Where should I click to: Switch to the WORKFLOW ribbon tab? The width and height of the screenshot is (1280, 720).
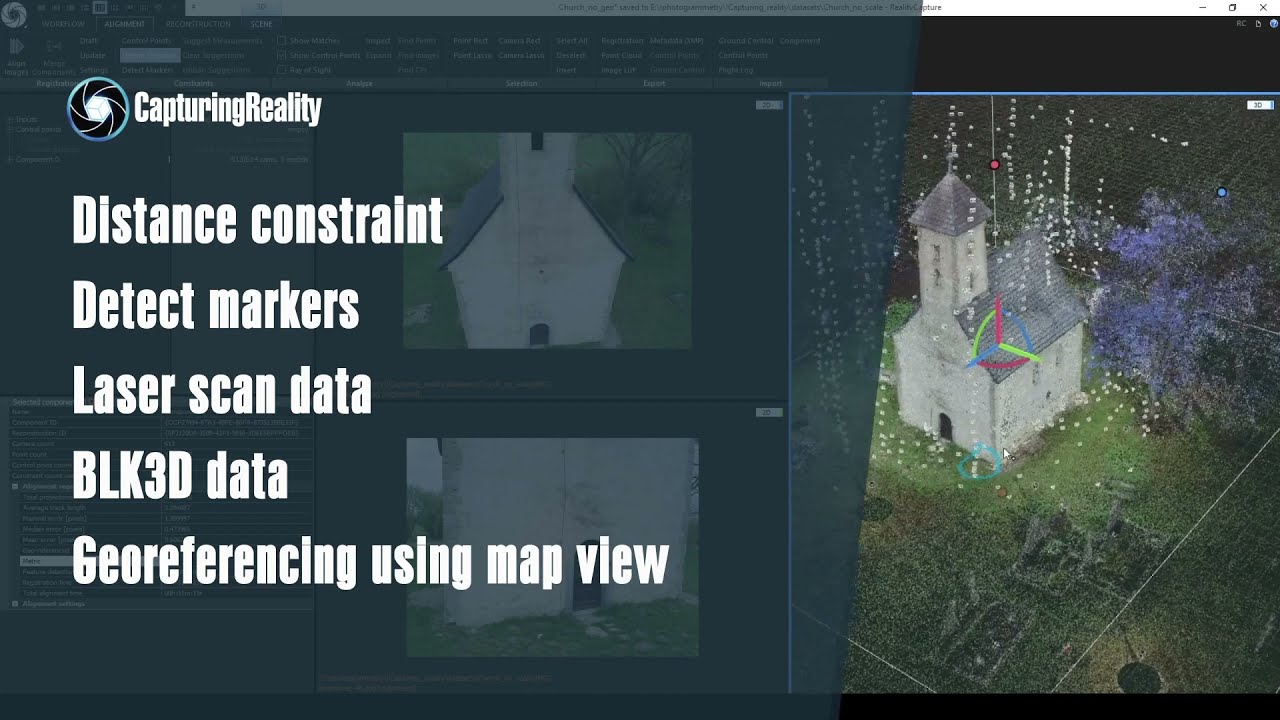(63, 24)
